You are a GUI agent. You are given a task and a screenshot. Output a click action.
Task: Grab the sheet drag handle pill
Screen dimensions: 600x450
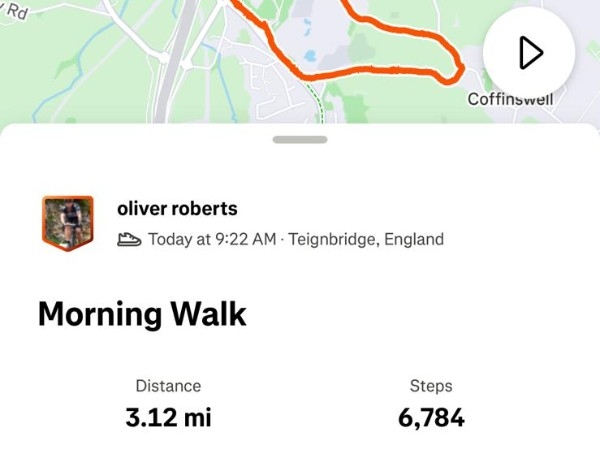(x=300, y=139)
